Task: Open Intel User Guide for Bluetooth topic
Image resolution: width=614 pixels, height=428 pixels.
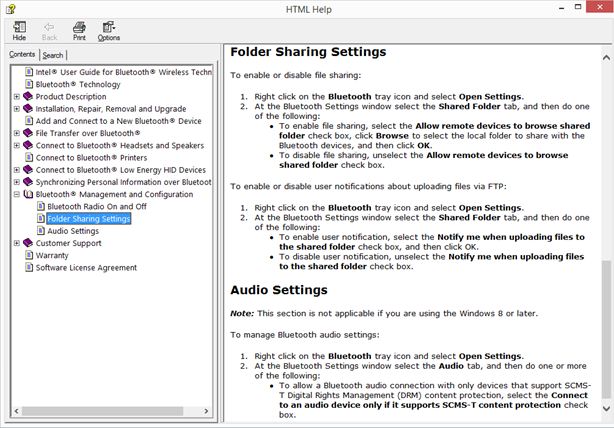Action: (x=123, y=72)
